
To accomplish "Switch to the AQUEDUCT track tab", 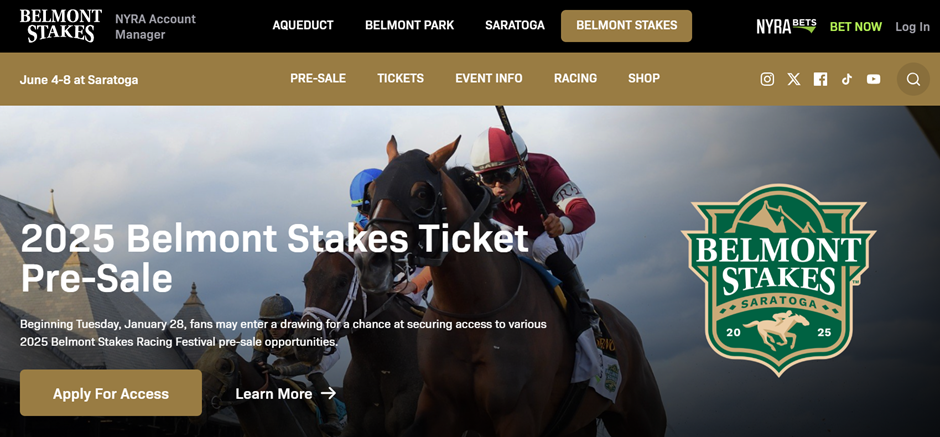I will click(303, 26).
